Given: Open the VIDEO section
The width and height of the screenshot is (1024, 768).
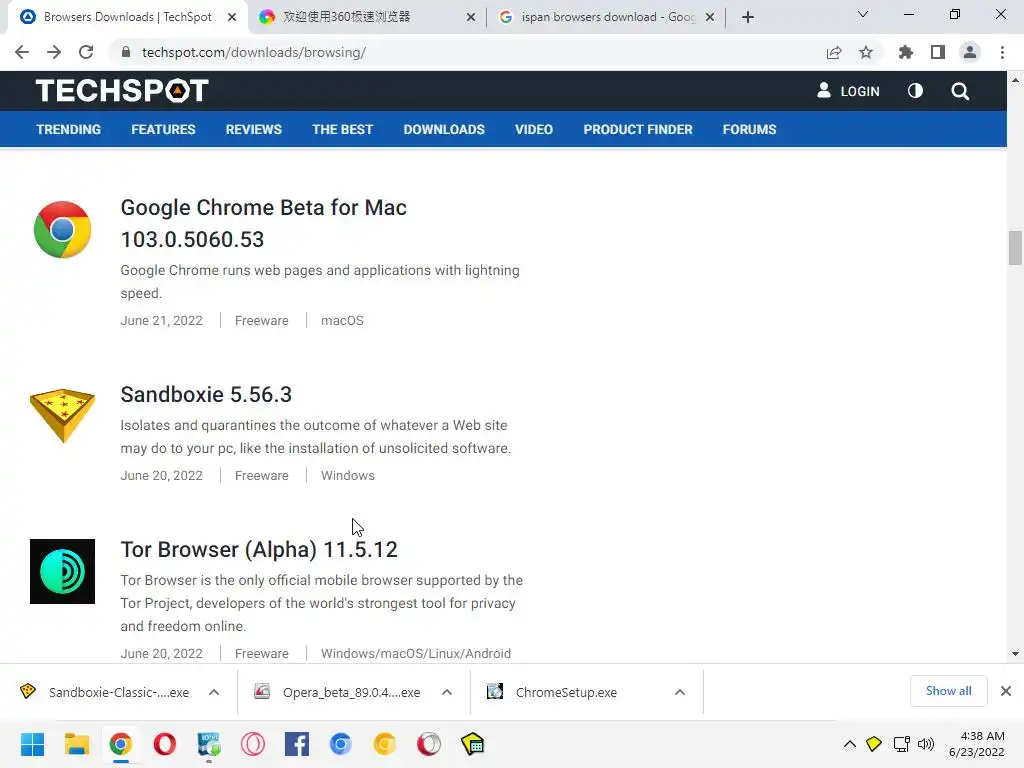Looking at the screenshot, I should (534, 129).
